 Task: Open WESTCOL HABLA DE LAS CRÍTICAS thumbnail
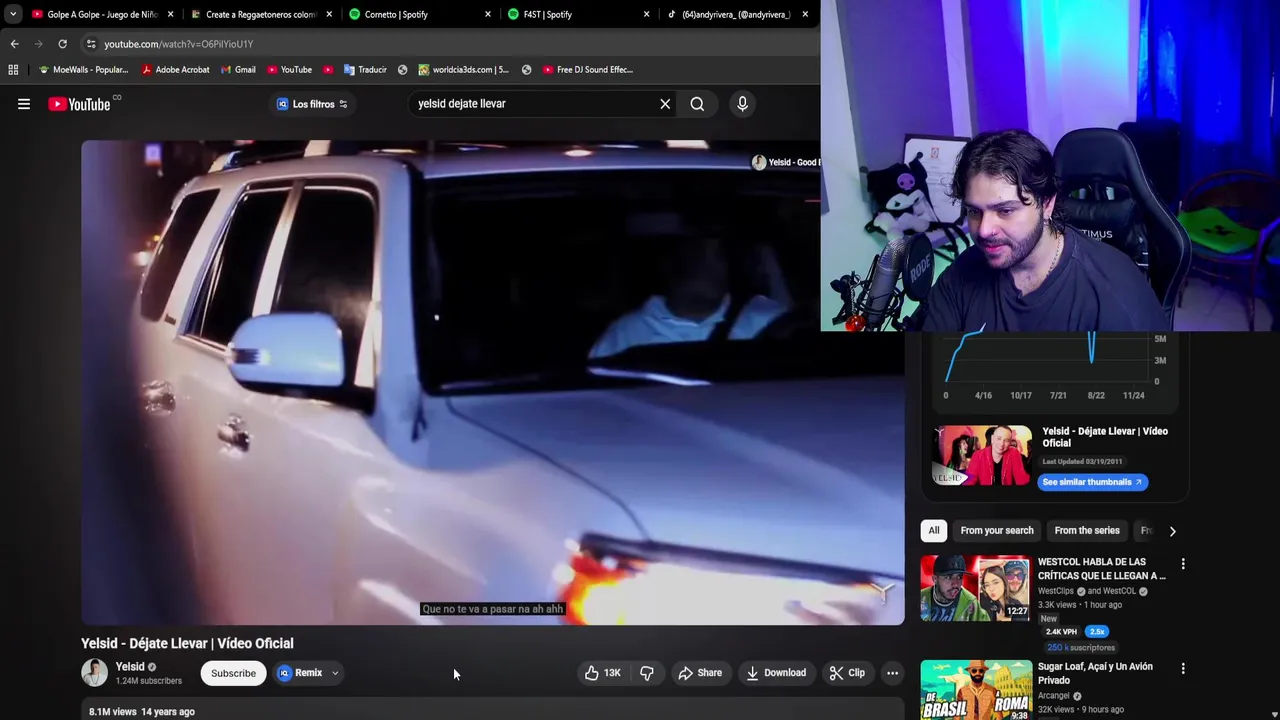point(975,588)
